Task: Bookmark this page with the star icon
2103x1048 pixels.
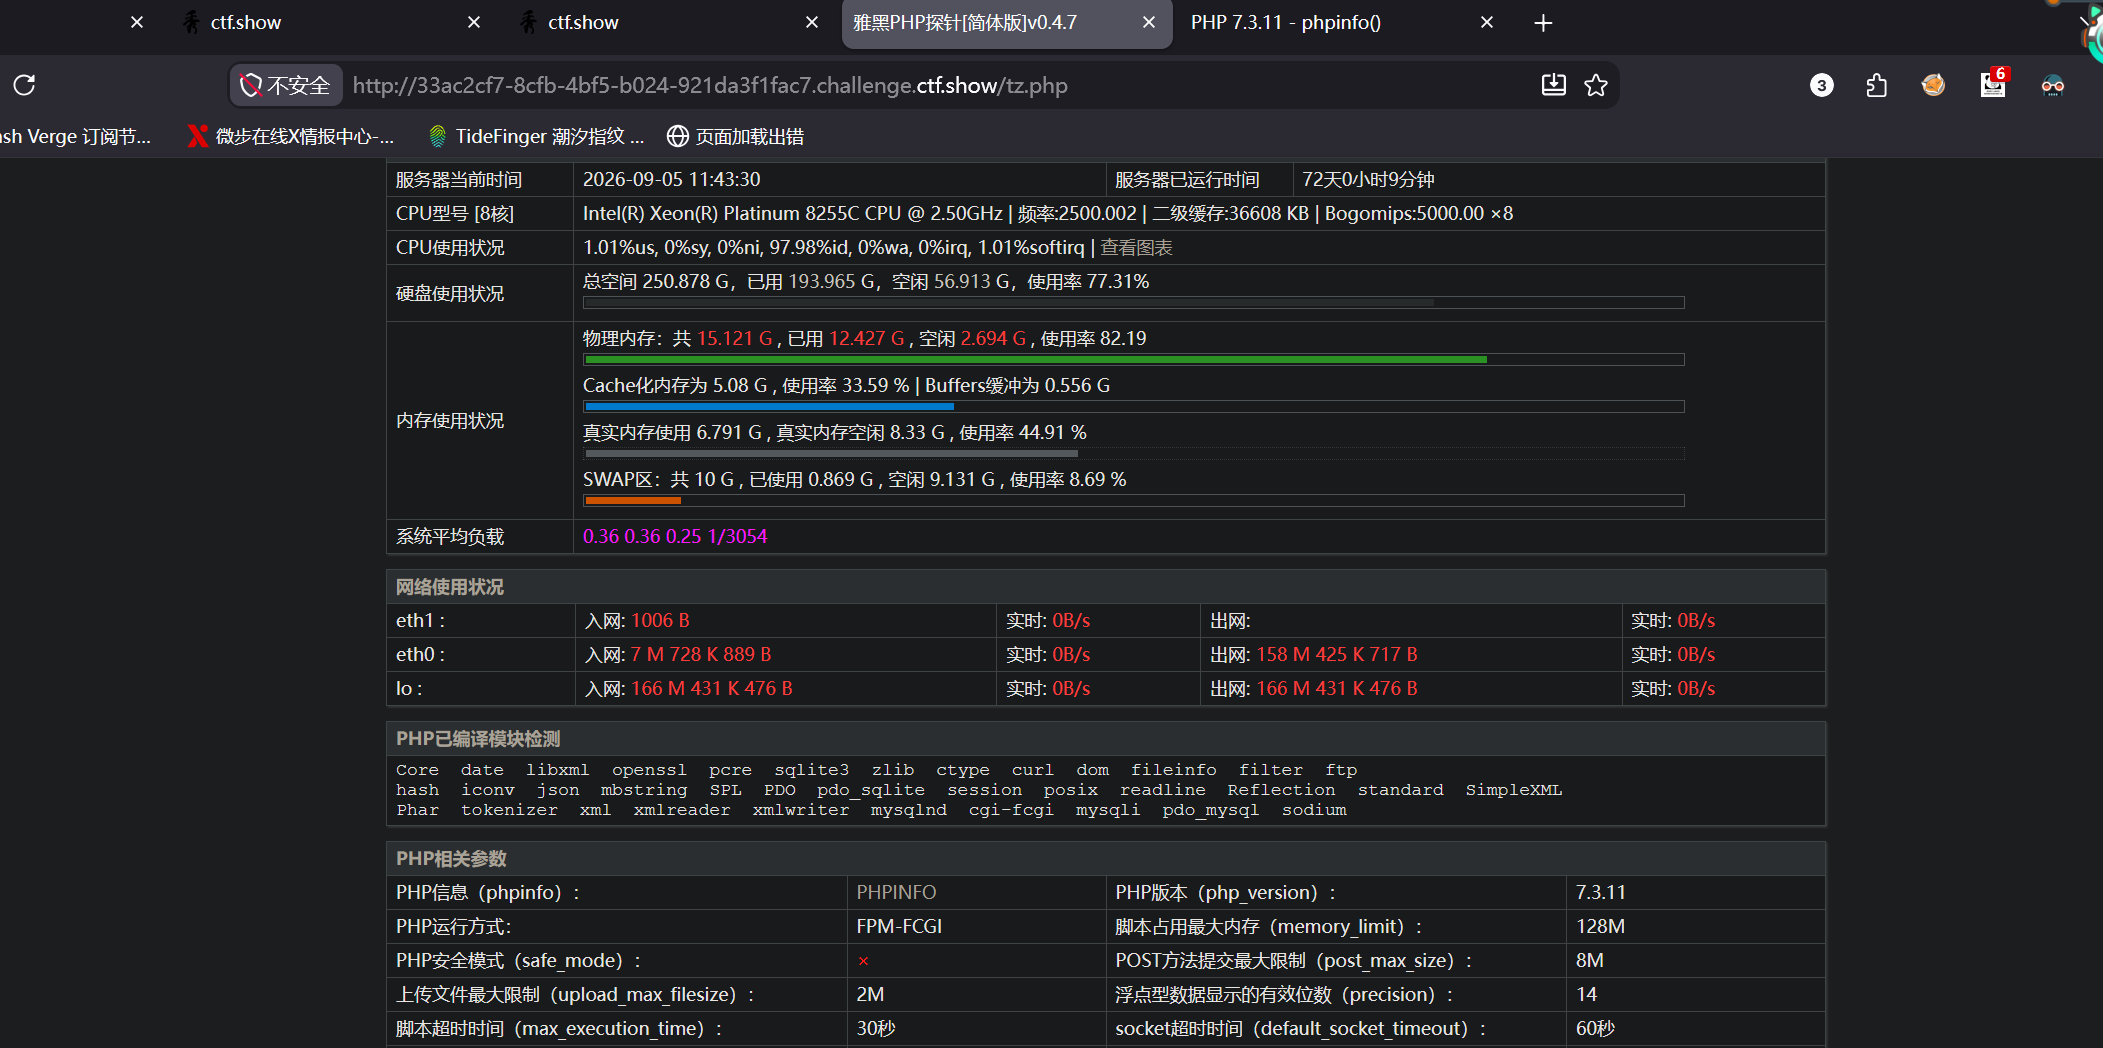Action: [x=1596, y=85]
